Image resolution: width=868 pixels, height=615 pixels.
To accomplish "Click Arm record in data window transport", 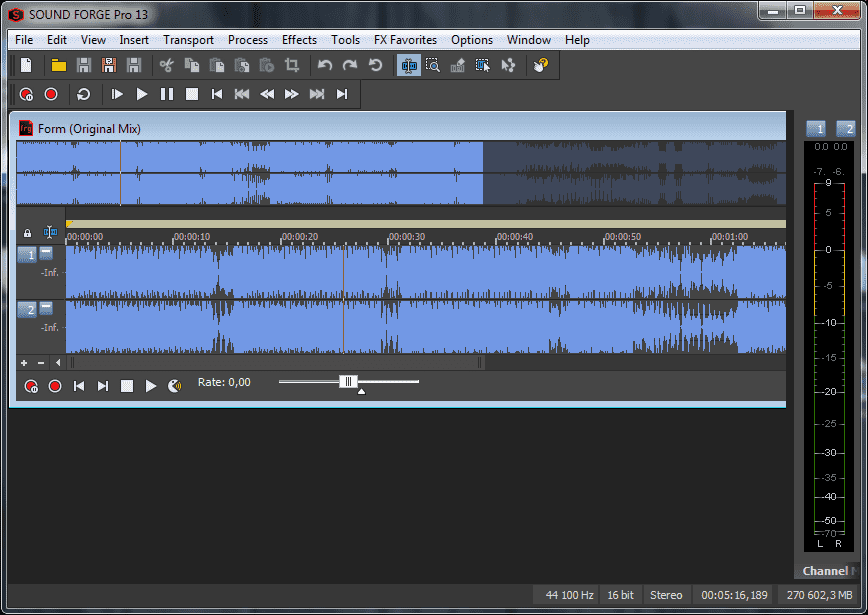I will point(32,386).
